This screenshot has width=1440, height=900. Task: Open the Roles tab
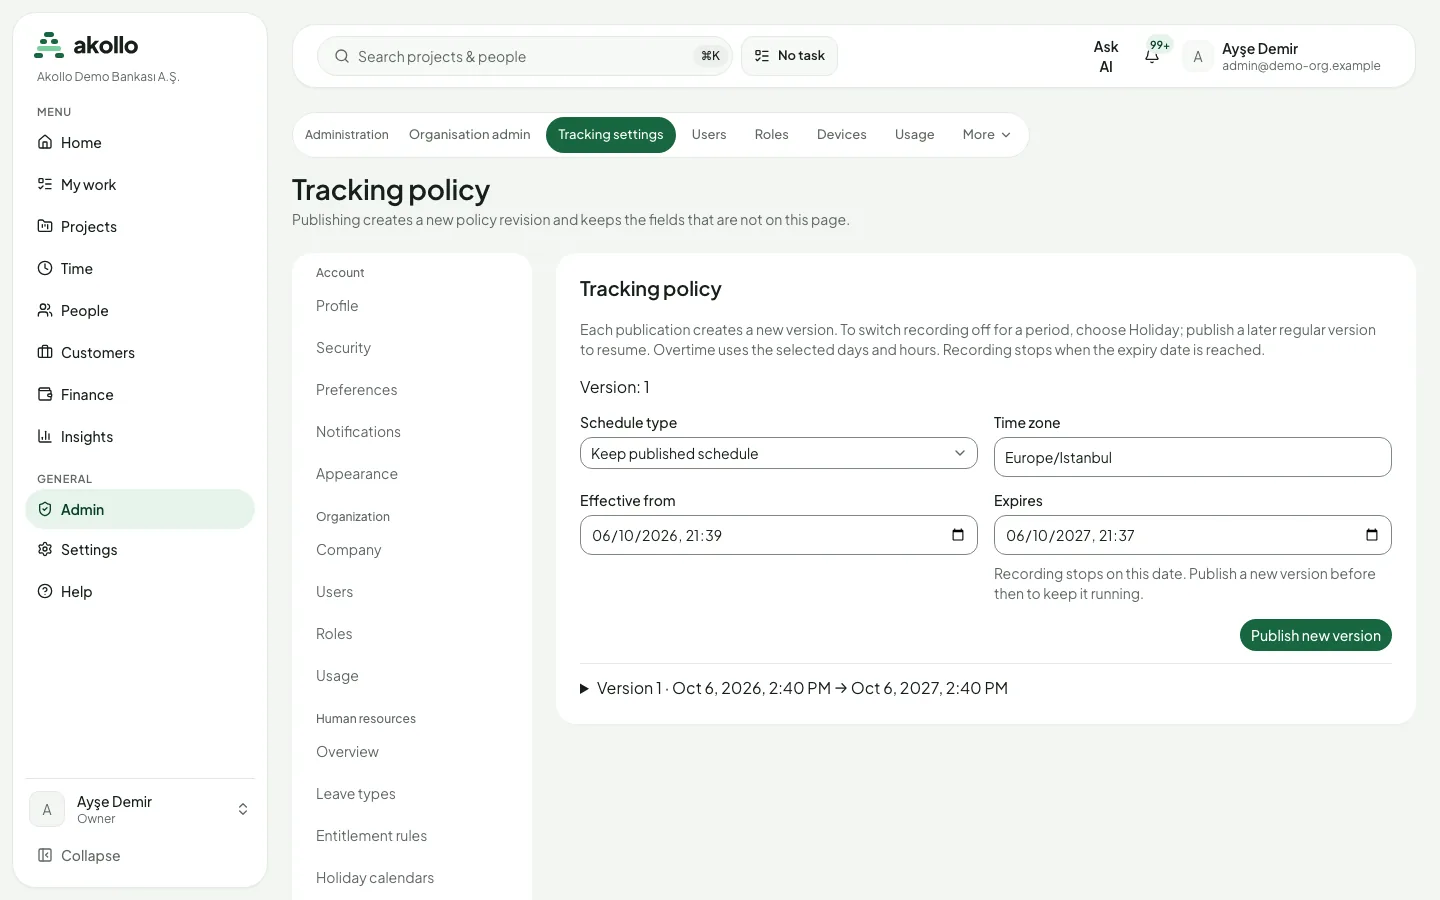click(772, 135)
